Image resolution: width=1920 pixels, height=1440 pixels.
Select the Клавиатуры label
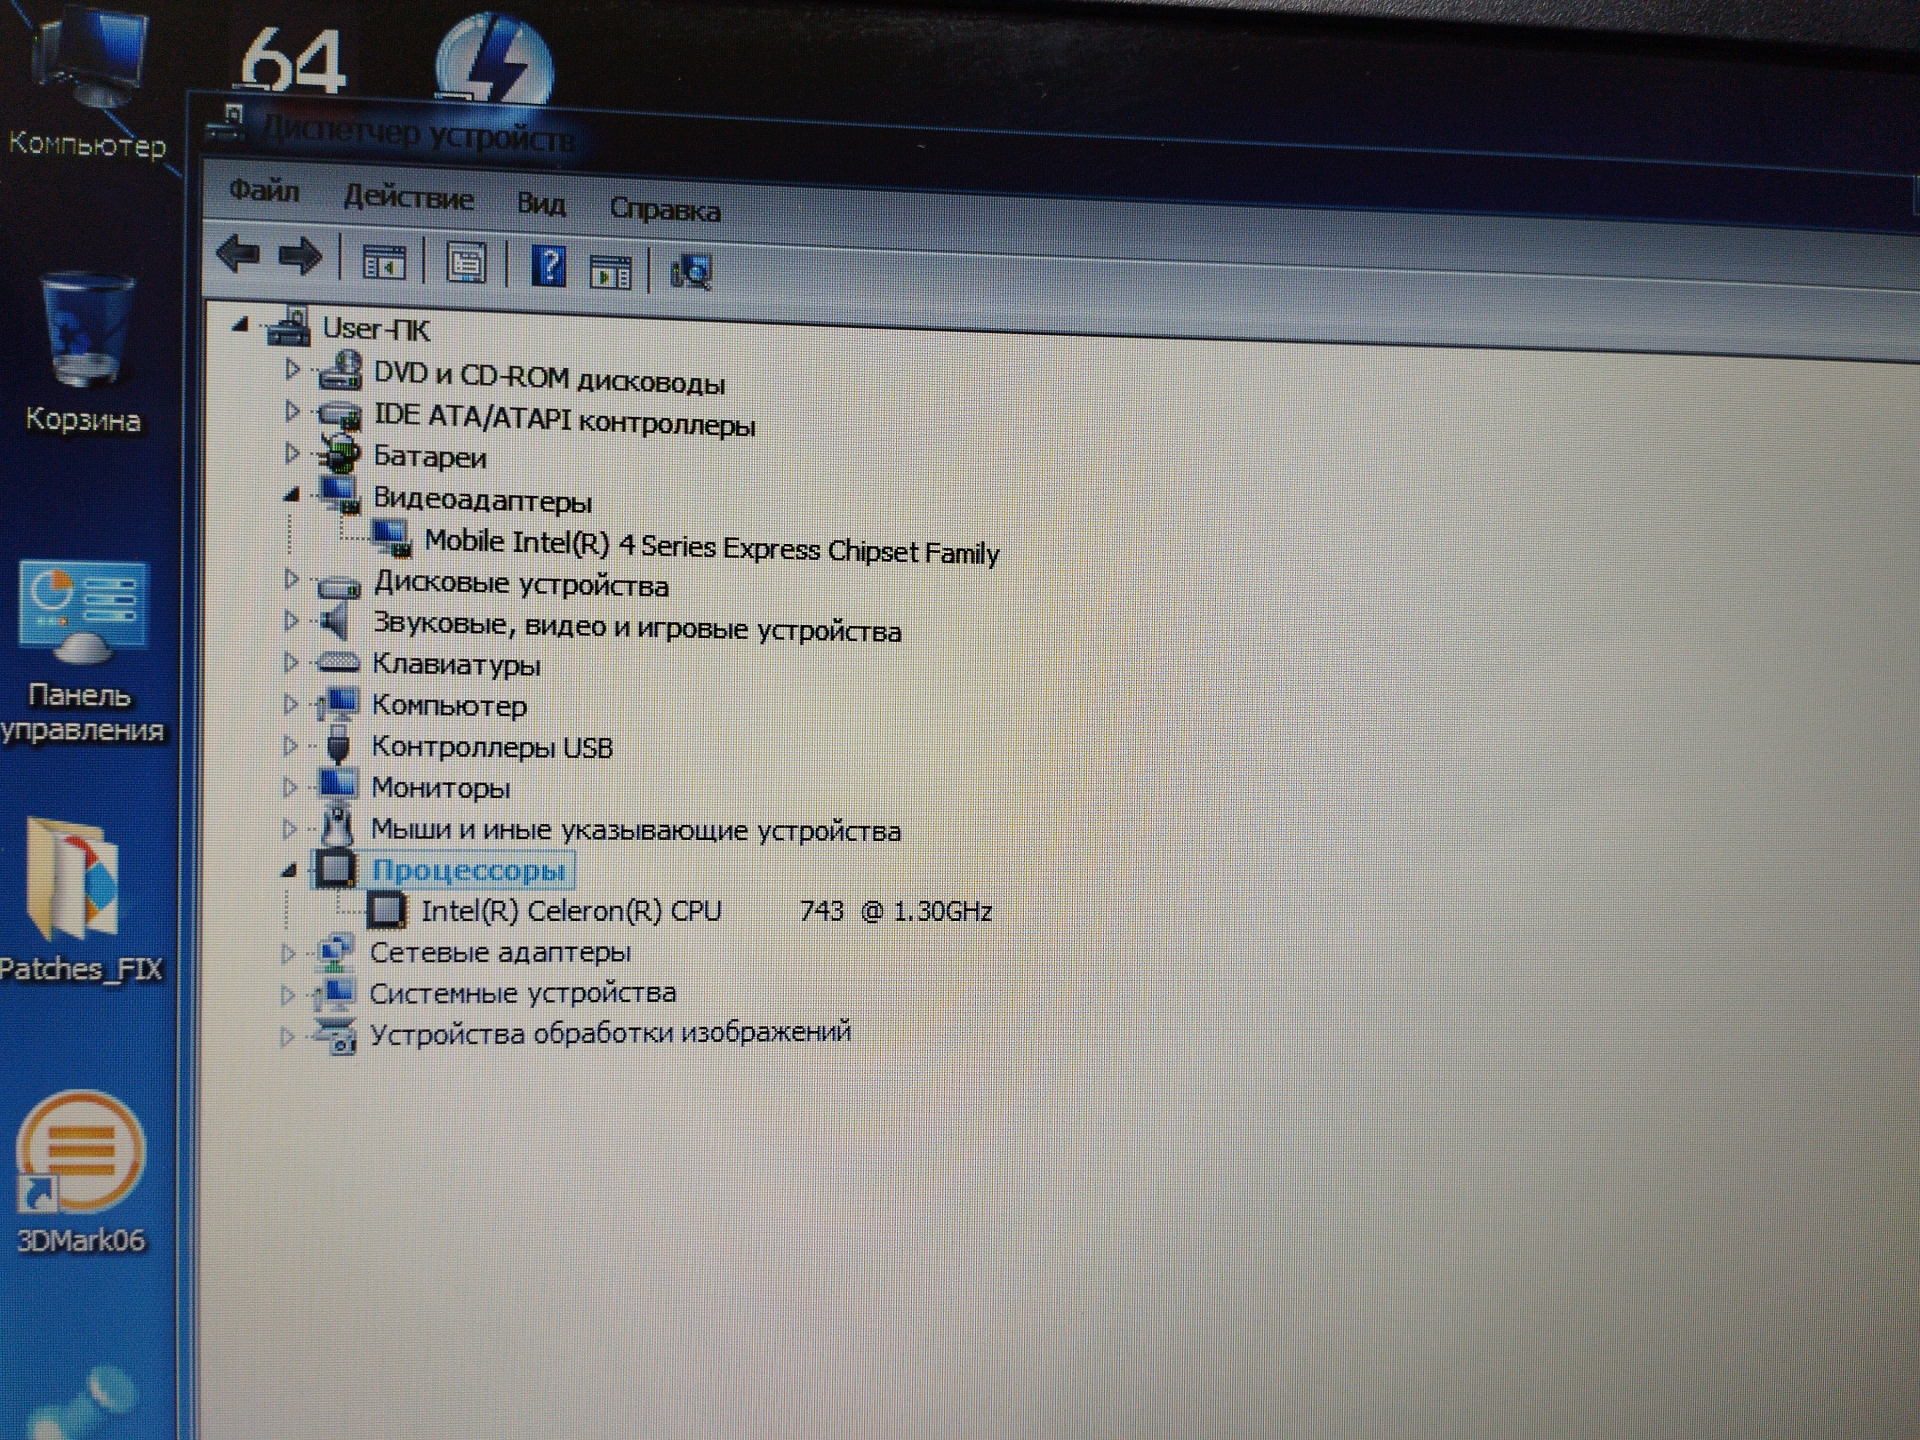pos(456,664)
